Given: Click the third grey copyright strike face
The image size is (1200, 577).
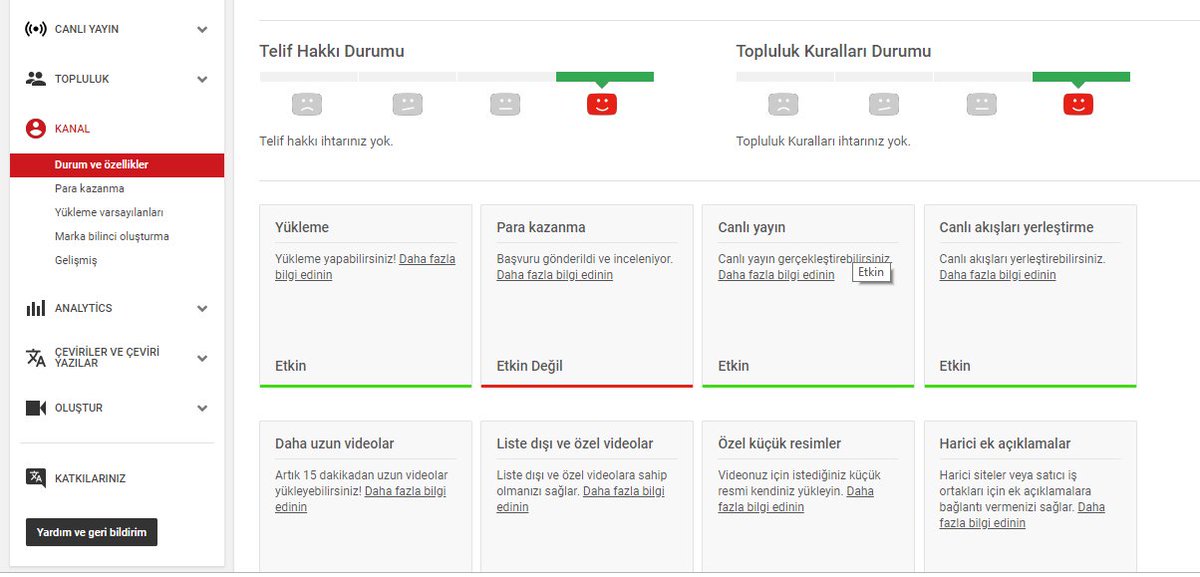Looking at the screenshot, I should [x=505, y=103].
